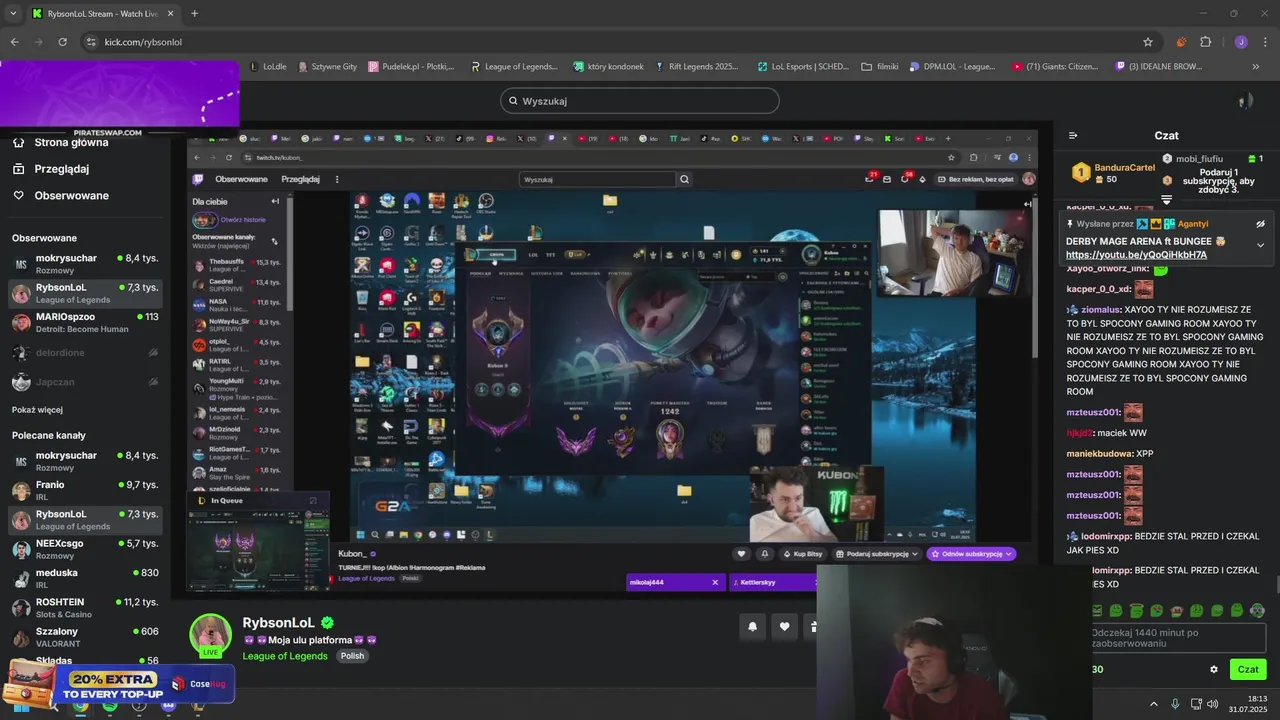Click the last emote with glasses in emote row
Image resolution: width=1280 pixels, height=720 pixels.
pos(1257,610)
